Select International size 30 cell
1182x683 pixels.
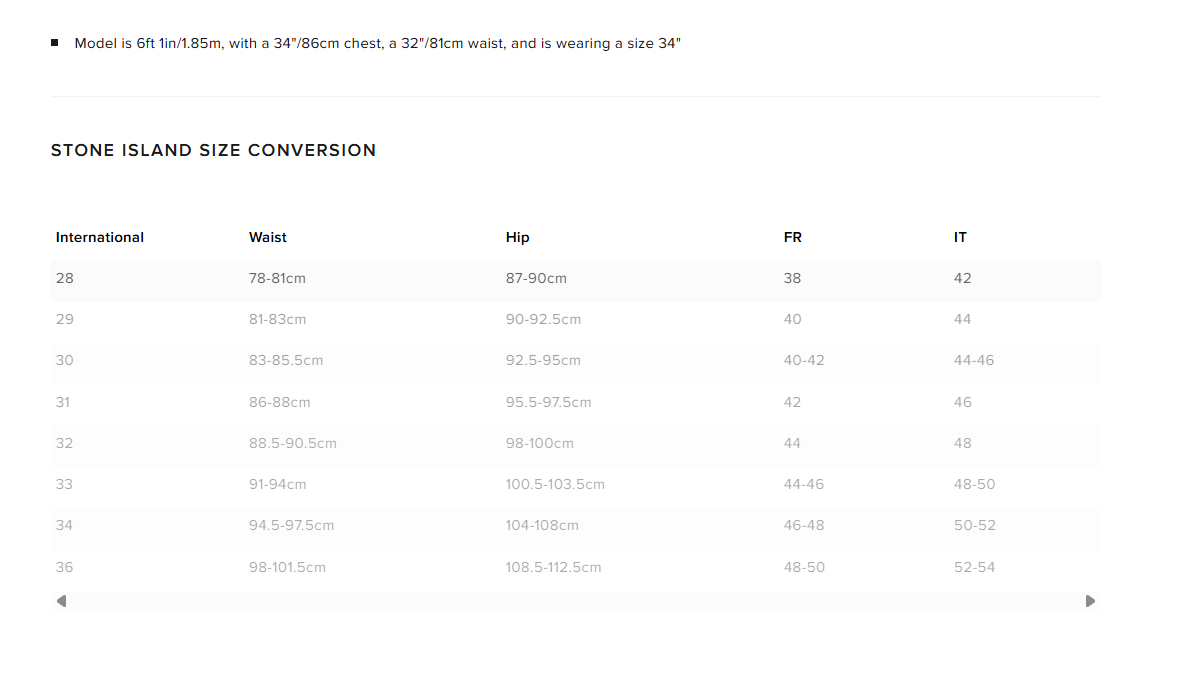(65, 360)
